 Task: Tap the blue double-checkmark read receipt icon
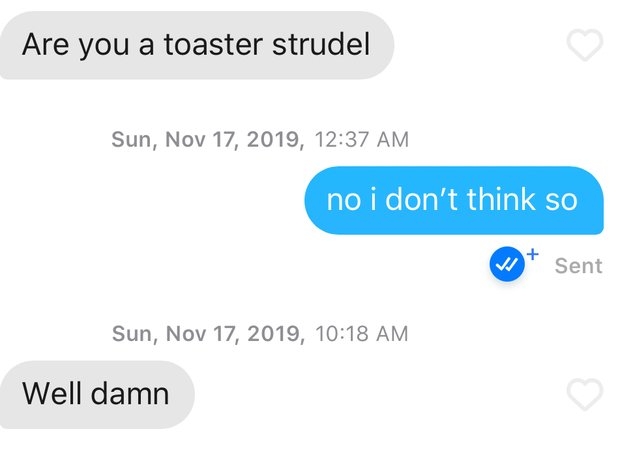tap(507, 264)
